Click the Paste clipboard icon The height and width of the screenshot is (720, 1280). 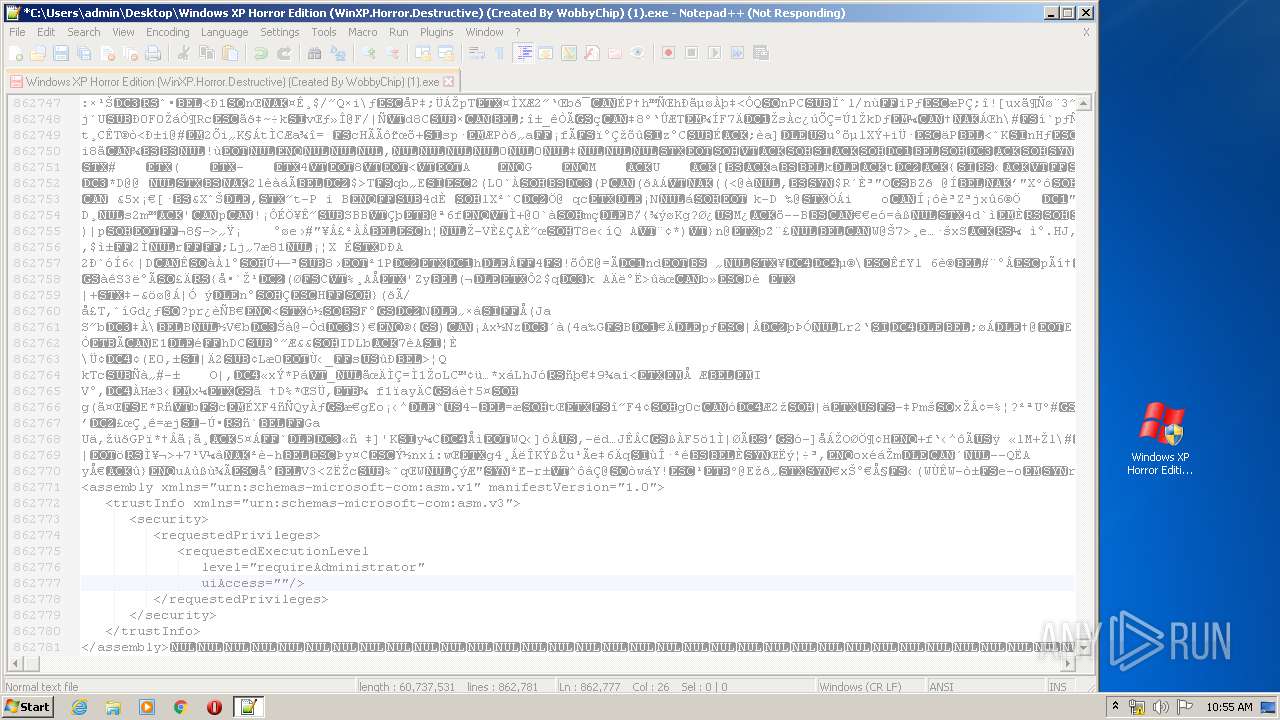coord(230,53)
